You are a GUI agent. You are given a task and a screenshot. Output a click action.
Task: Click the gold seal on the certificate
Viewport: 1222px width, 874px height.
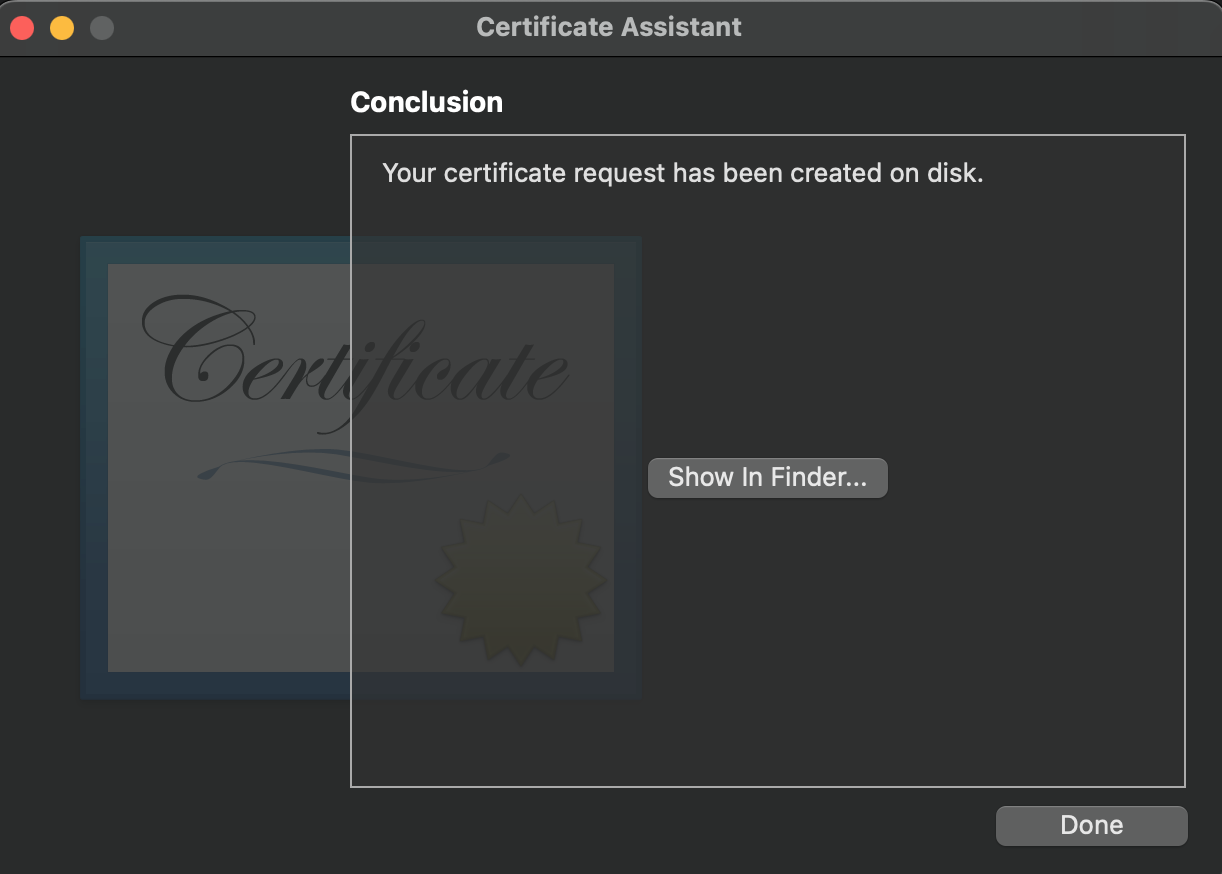(x=520, y=580)
